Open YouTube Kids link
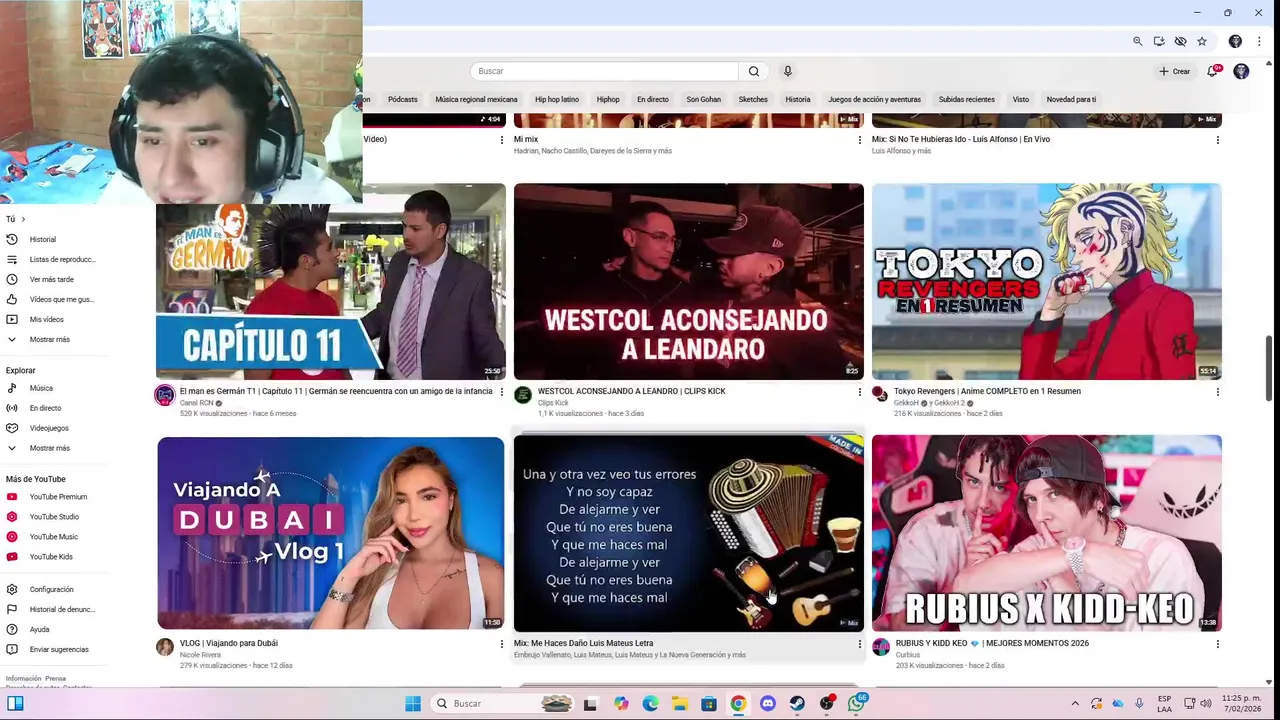The height and width of the screenshot is (720, 1280). click(x=51, y=557)
